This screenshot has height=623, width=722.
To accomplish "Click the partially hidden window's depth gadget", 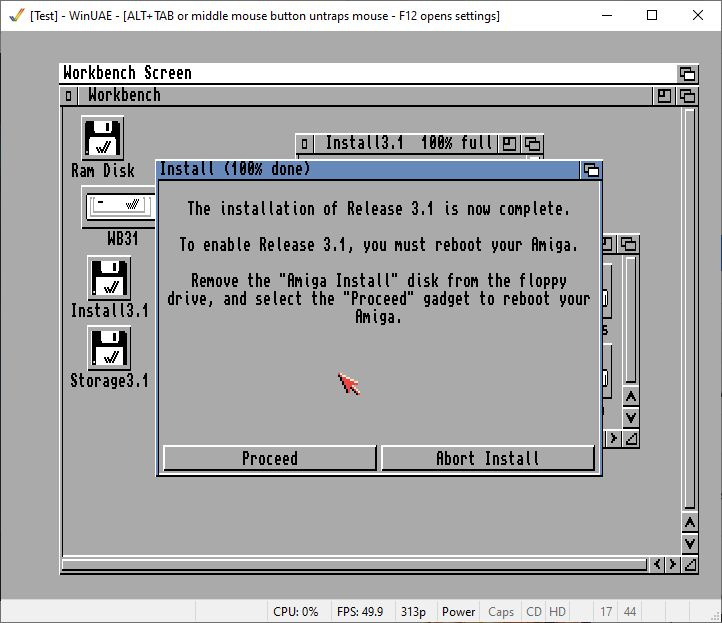I will click(629, 244).
